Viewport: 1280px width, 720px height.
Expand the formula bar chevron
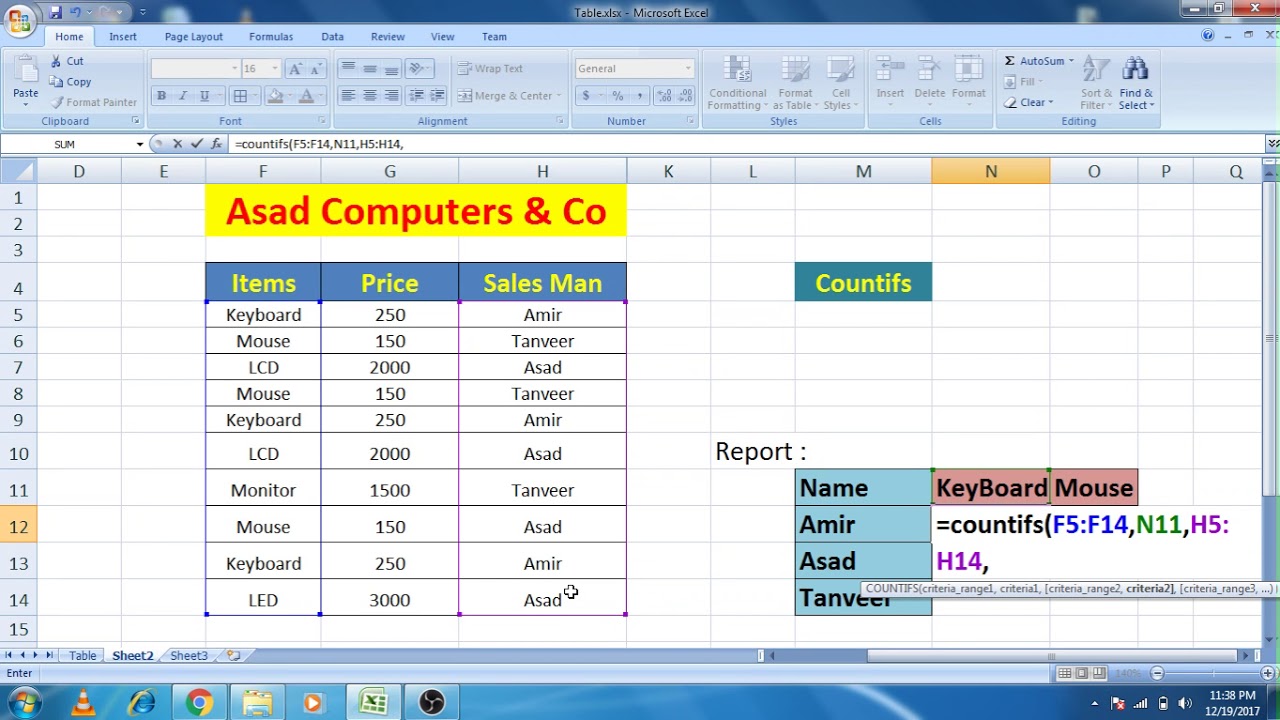point(1272,144)
